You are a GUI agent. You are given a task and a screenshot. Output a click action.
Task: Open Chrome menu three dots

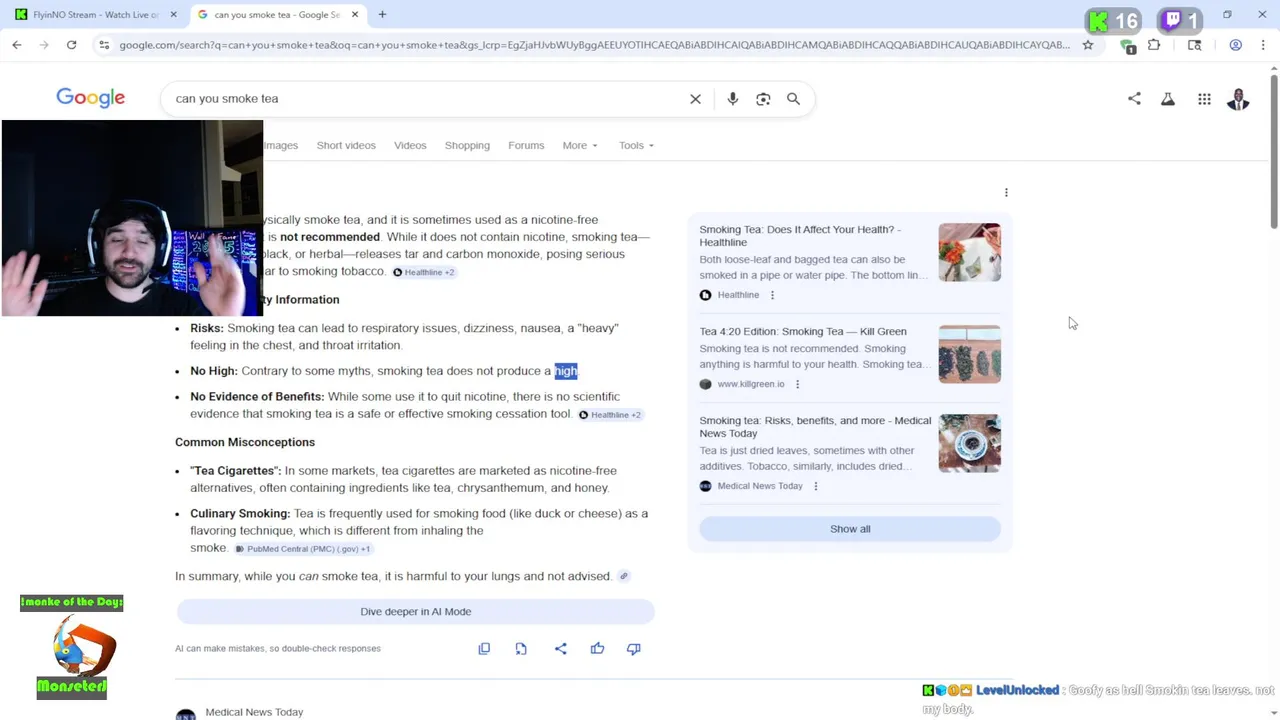[x=1264, y=45]
